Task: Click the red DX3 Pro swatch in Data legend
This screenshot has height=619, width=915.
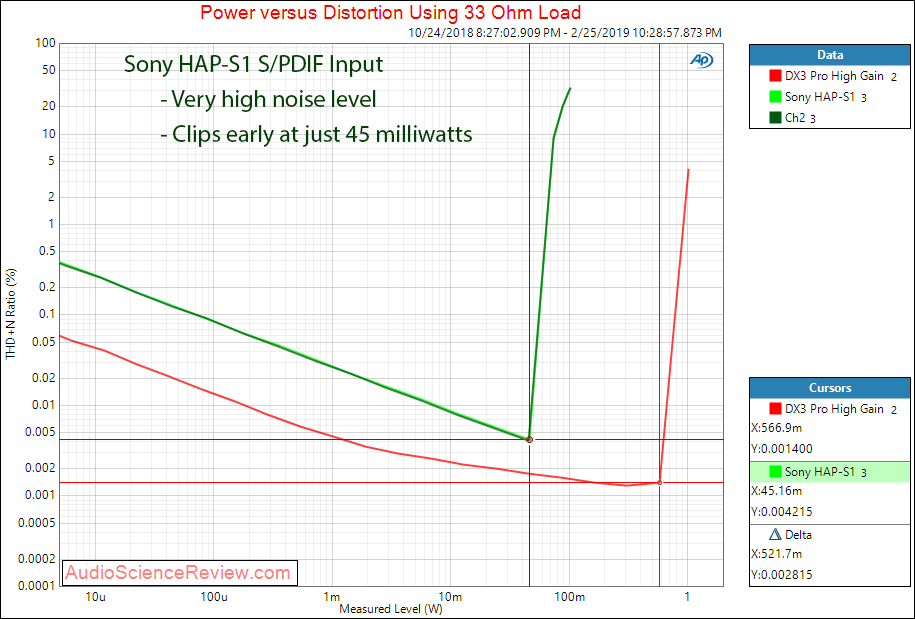Action: click(775, 76)
